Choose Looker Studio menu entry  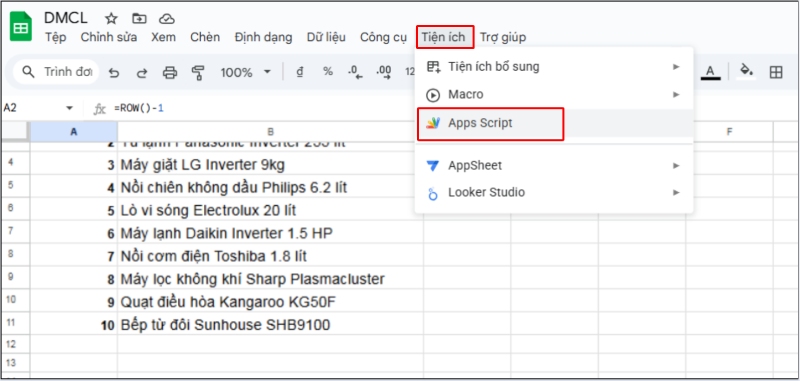pos(554,193)
